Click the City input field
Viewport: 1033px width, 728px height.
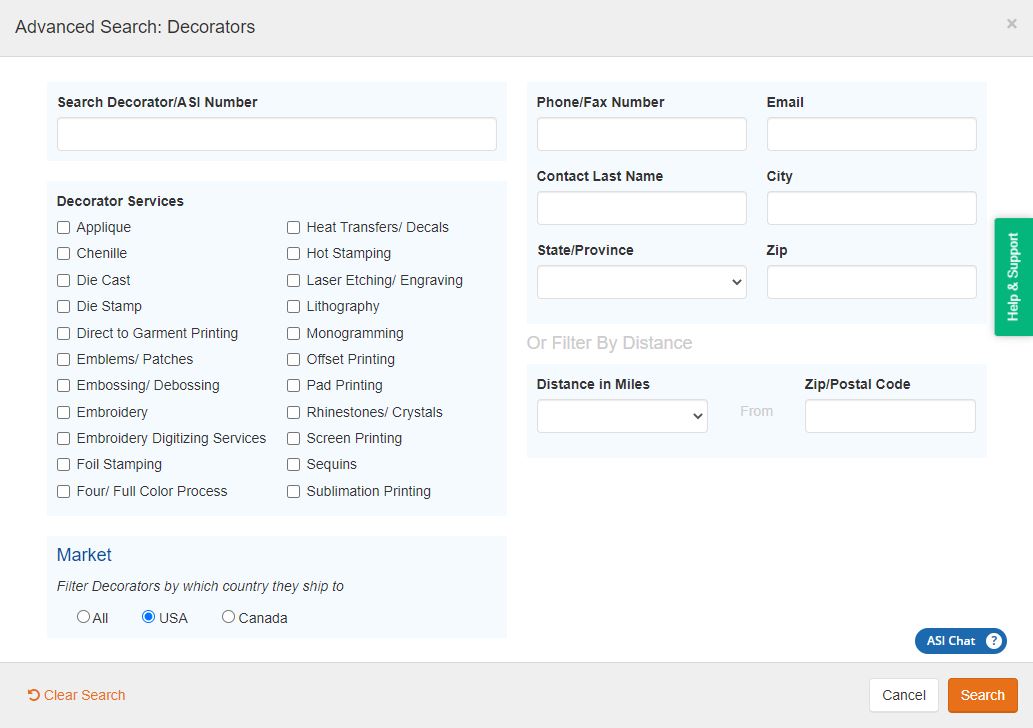pos(872,208)
